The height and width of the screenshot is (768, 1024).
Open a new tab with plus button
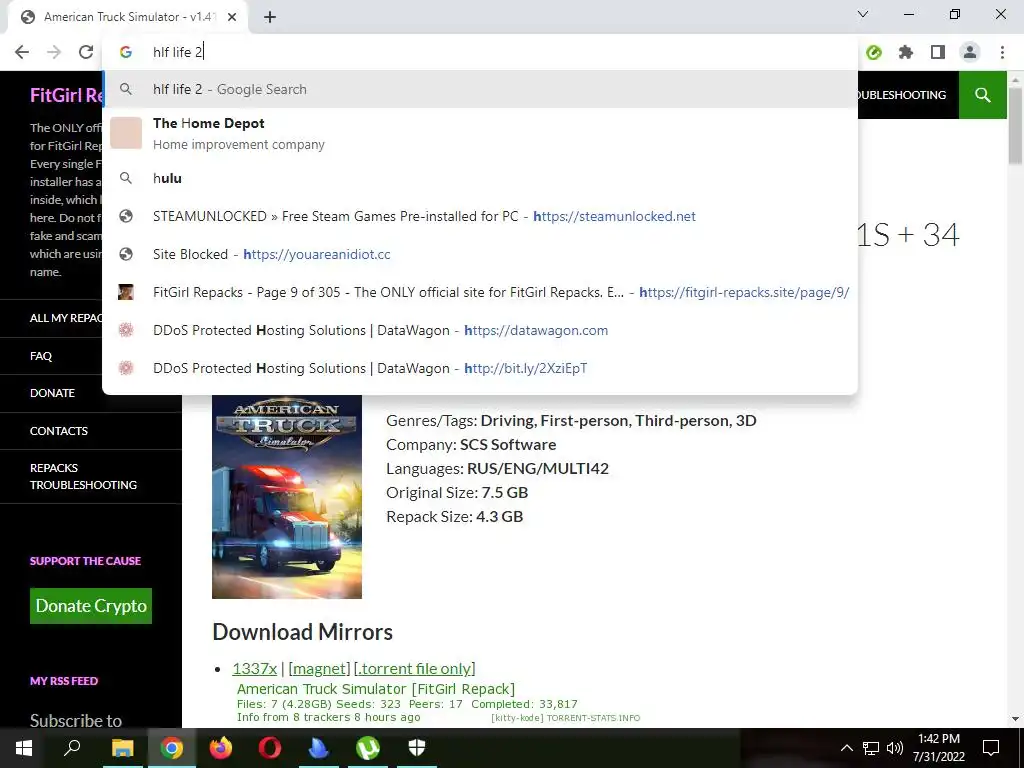(270, 17)
